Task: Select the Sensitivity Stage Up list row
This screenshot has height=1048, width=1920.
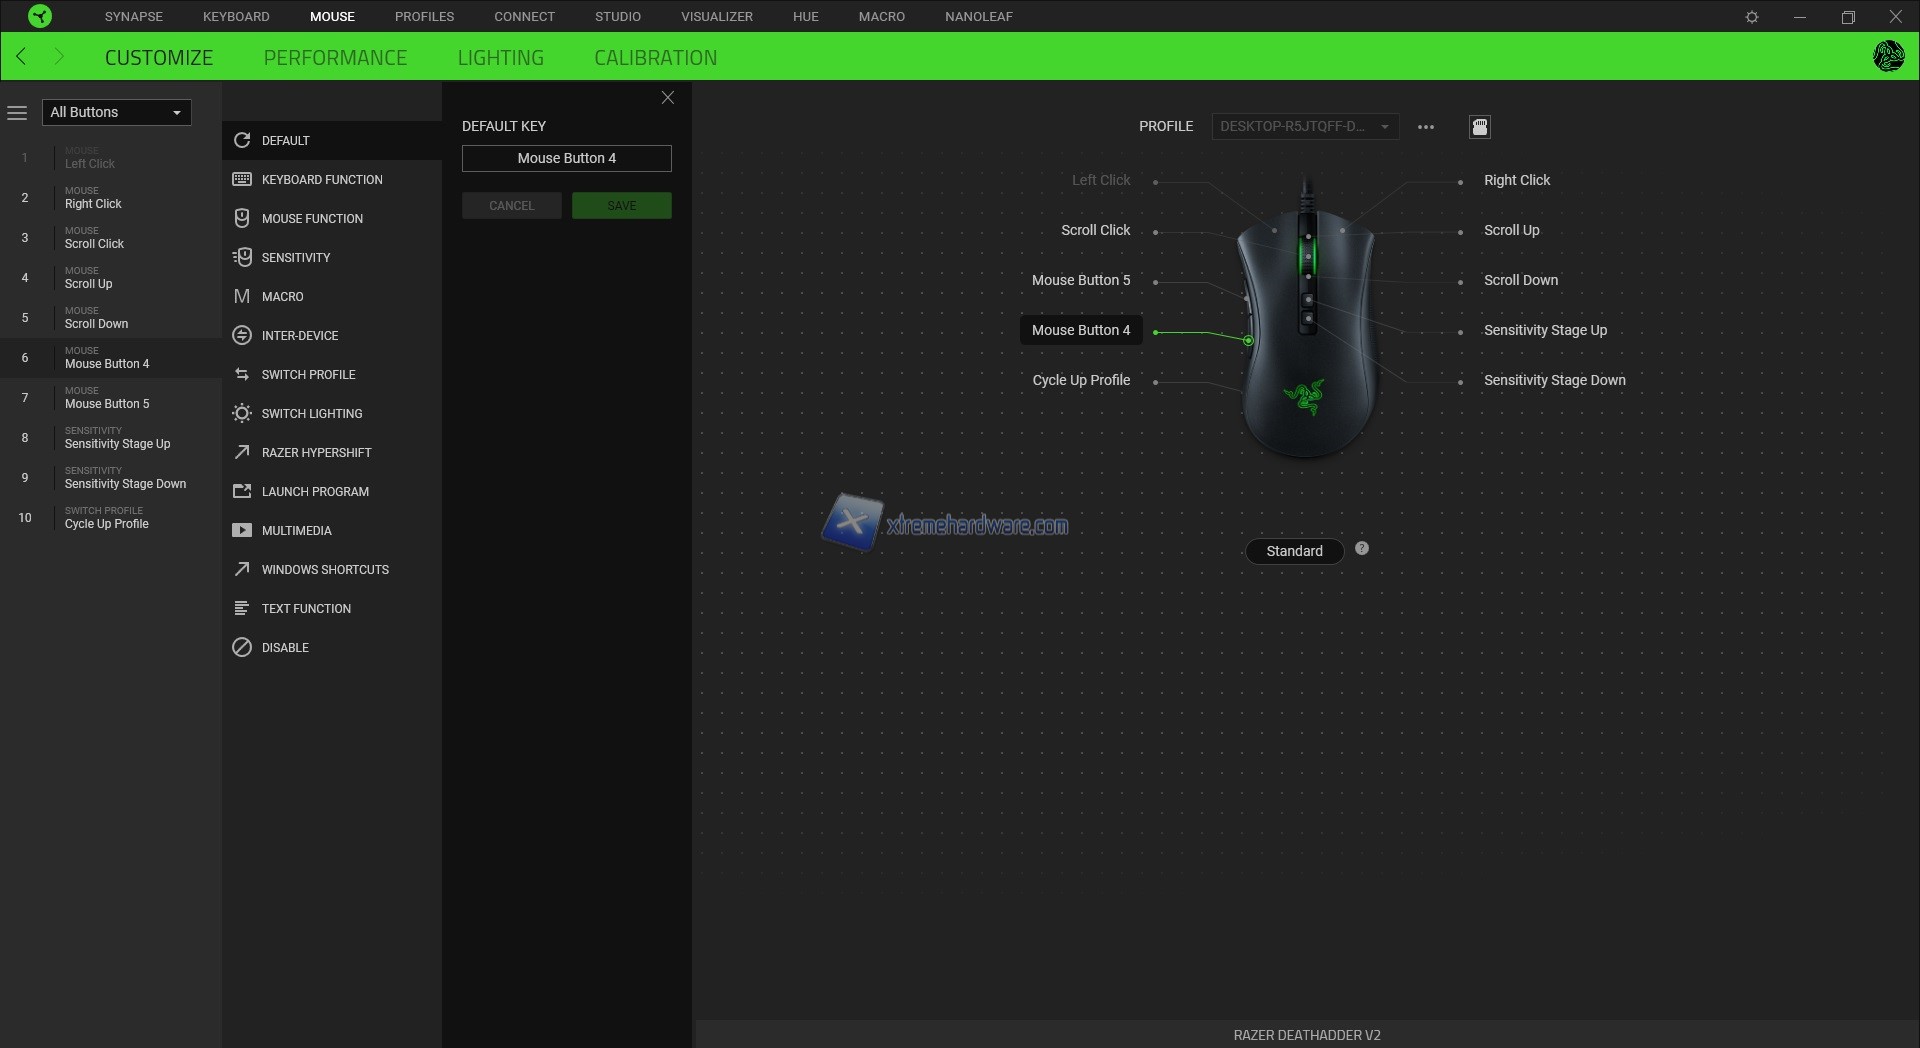Action: pyautogui.click(x=117, y=438)
